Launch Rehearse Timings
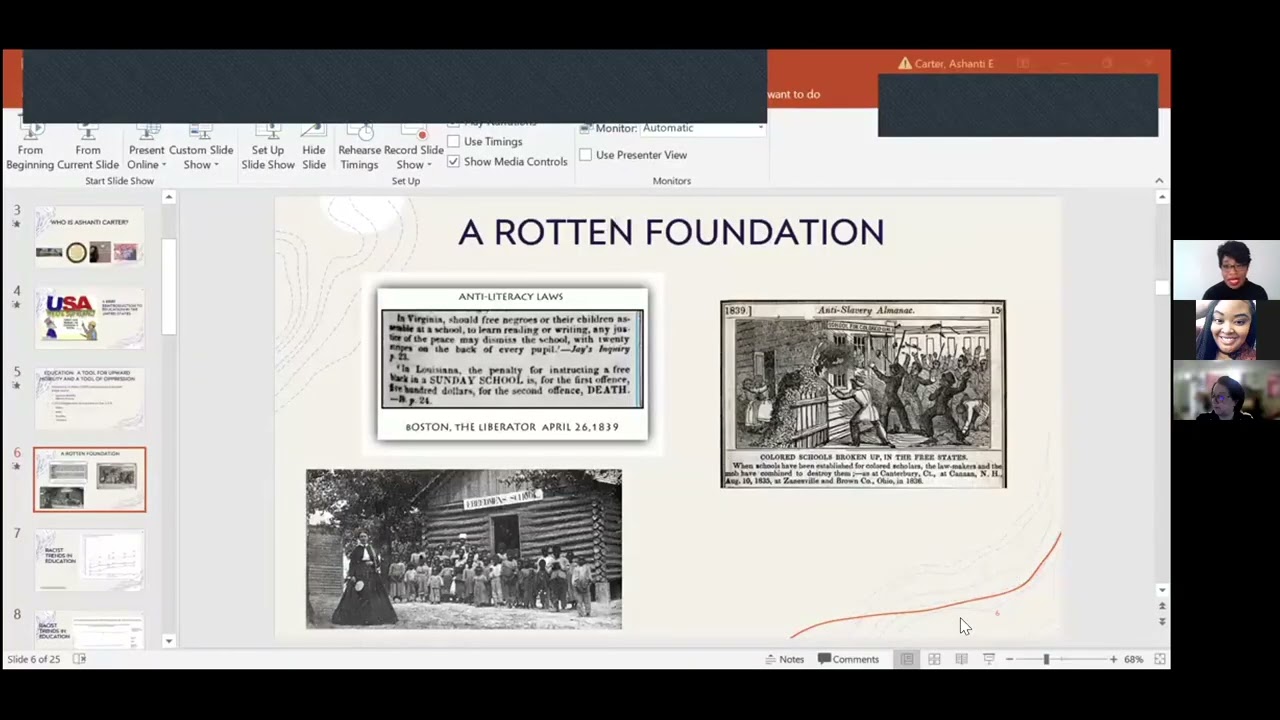1280x720 pixels. click(x=359, y=148)
